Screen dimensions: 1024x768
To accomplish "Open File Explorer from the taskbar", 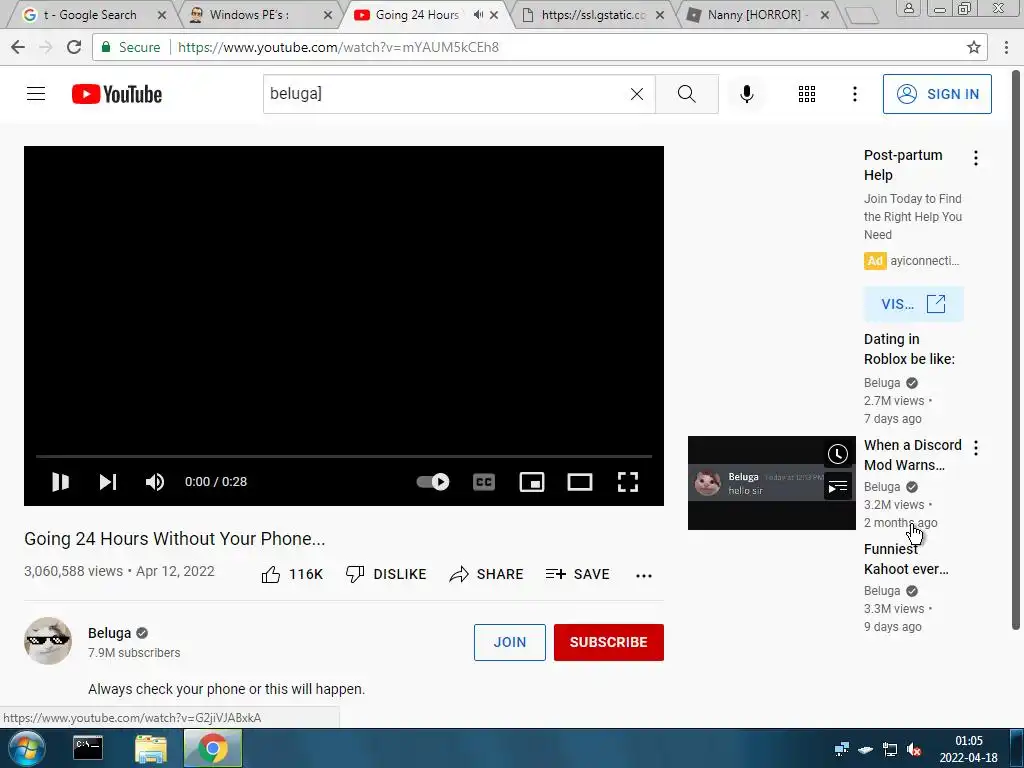I will (151, 748).
